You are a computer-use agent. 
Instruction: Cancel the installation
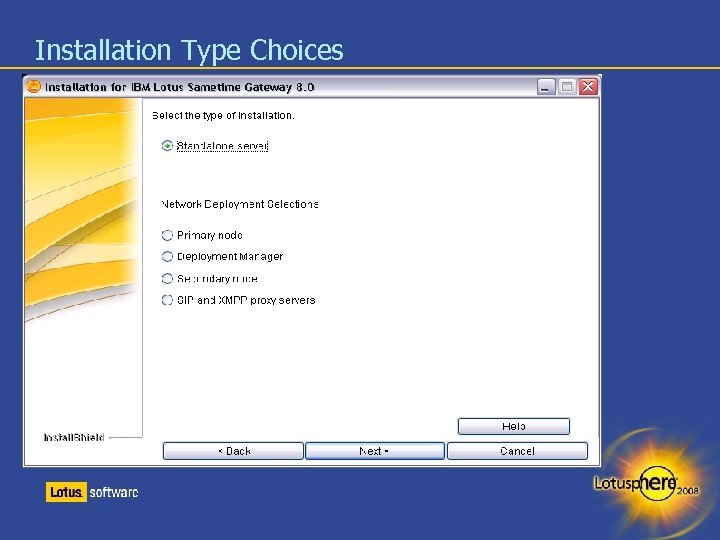click(x=517, y=451)
